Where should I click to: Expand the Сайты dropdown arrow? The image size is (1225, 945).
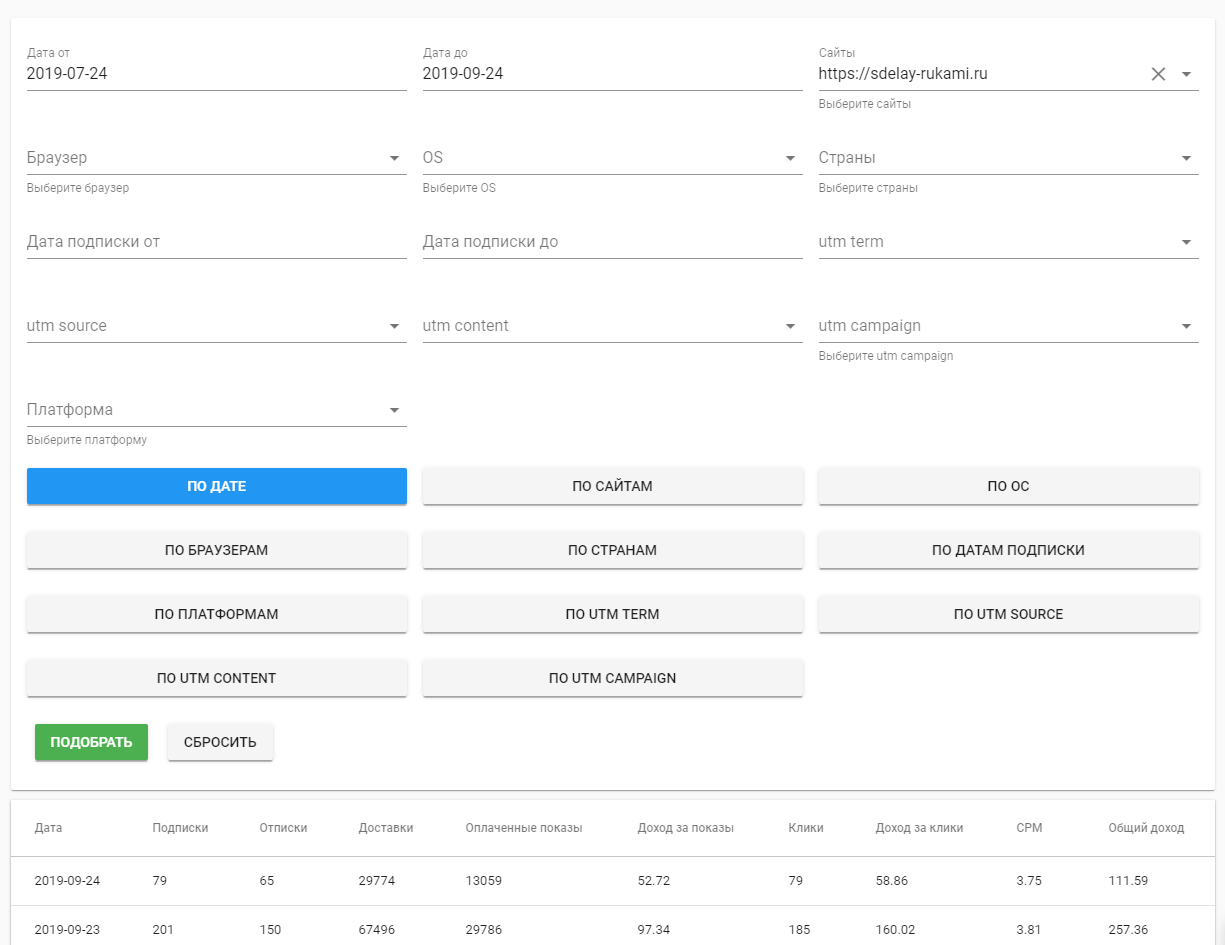point(1186,74)
